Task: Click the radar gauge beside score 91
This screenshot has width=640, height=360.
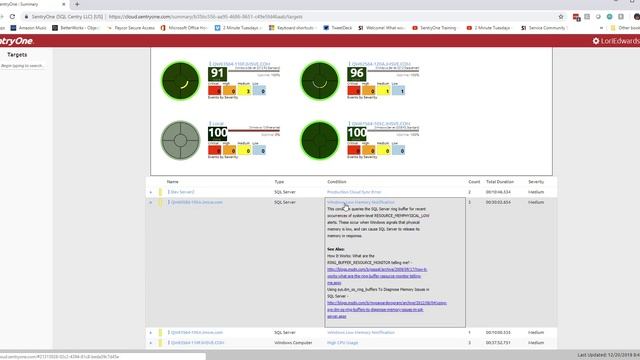Action: [180, 81]
